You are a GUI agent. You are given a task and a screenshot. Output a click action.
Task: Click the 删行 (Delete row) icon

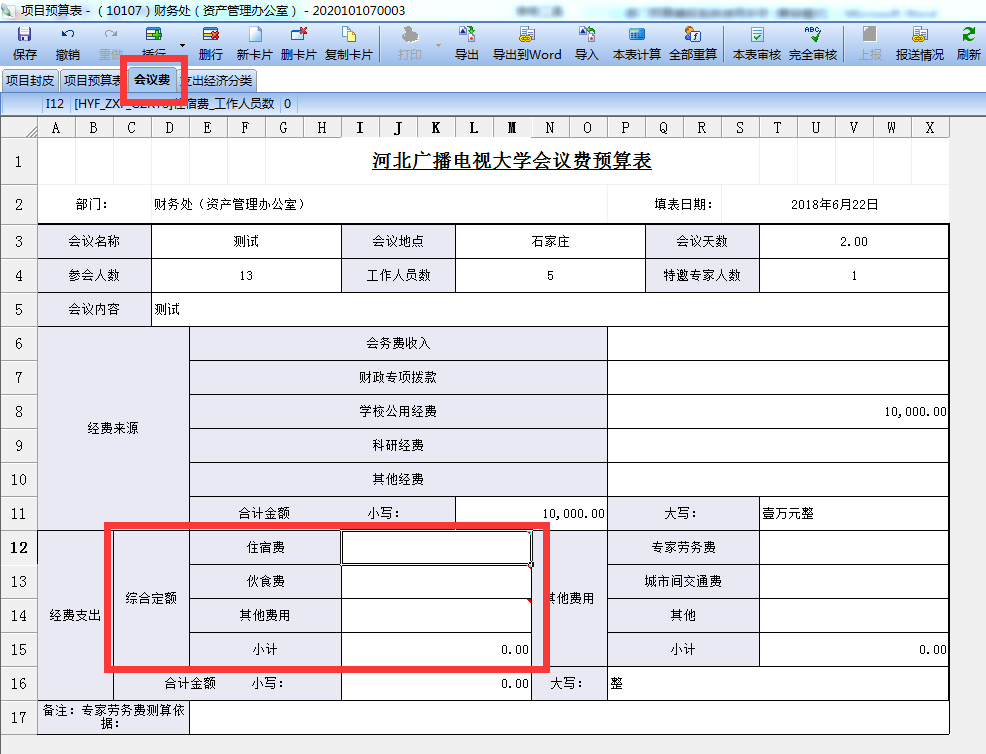click(x=211, y=42)
